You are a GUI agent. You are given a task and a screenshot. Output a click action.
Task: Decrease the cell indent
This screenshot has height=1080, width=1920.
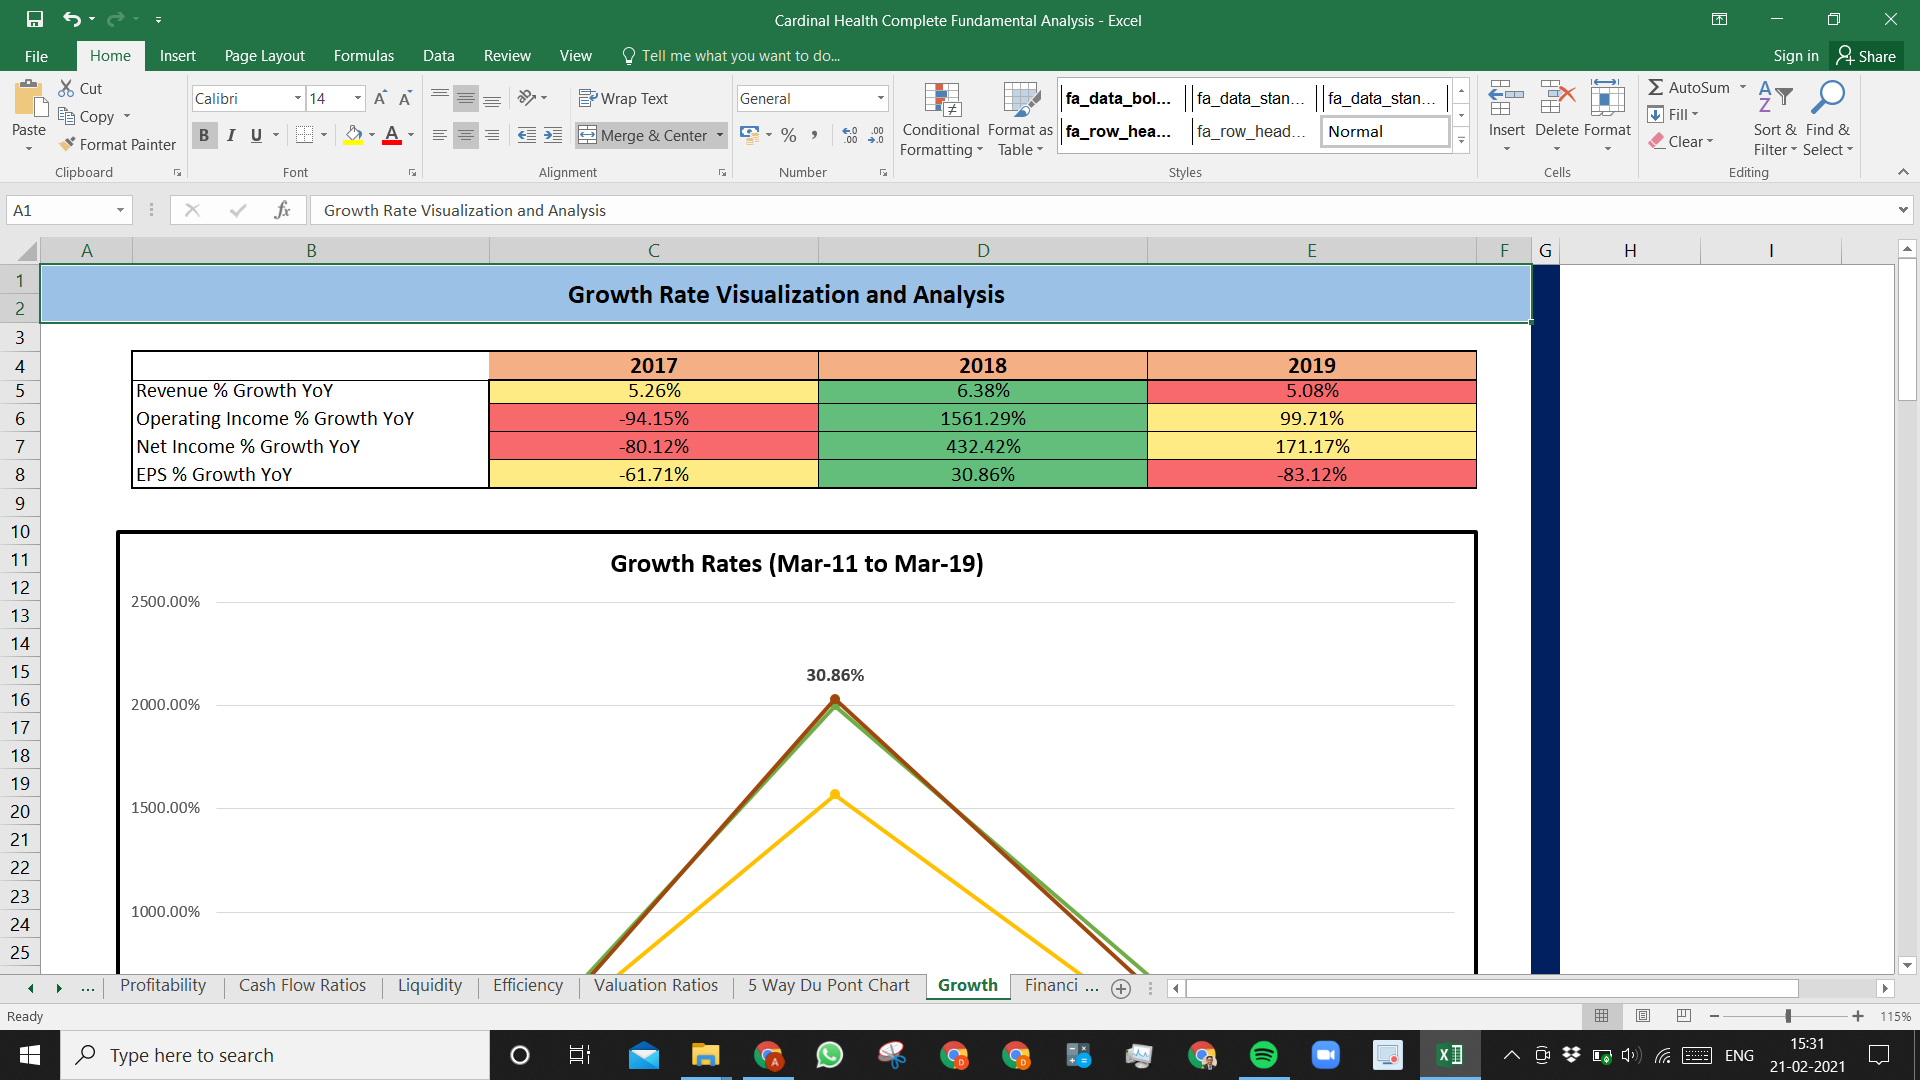coord(527,135)
